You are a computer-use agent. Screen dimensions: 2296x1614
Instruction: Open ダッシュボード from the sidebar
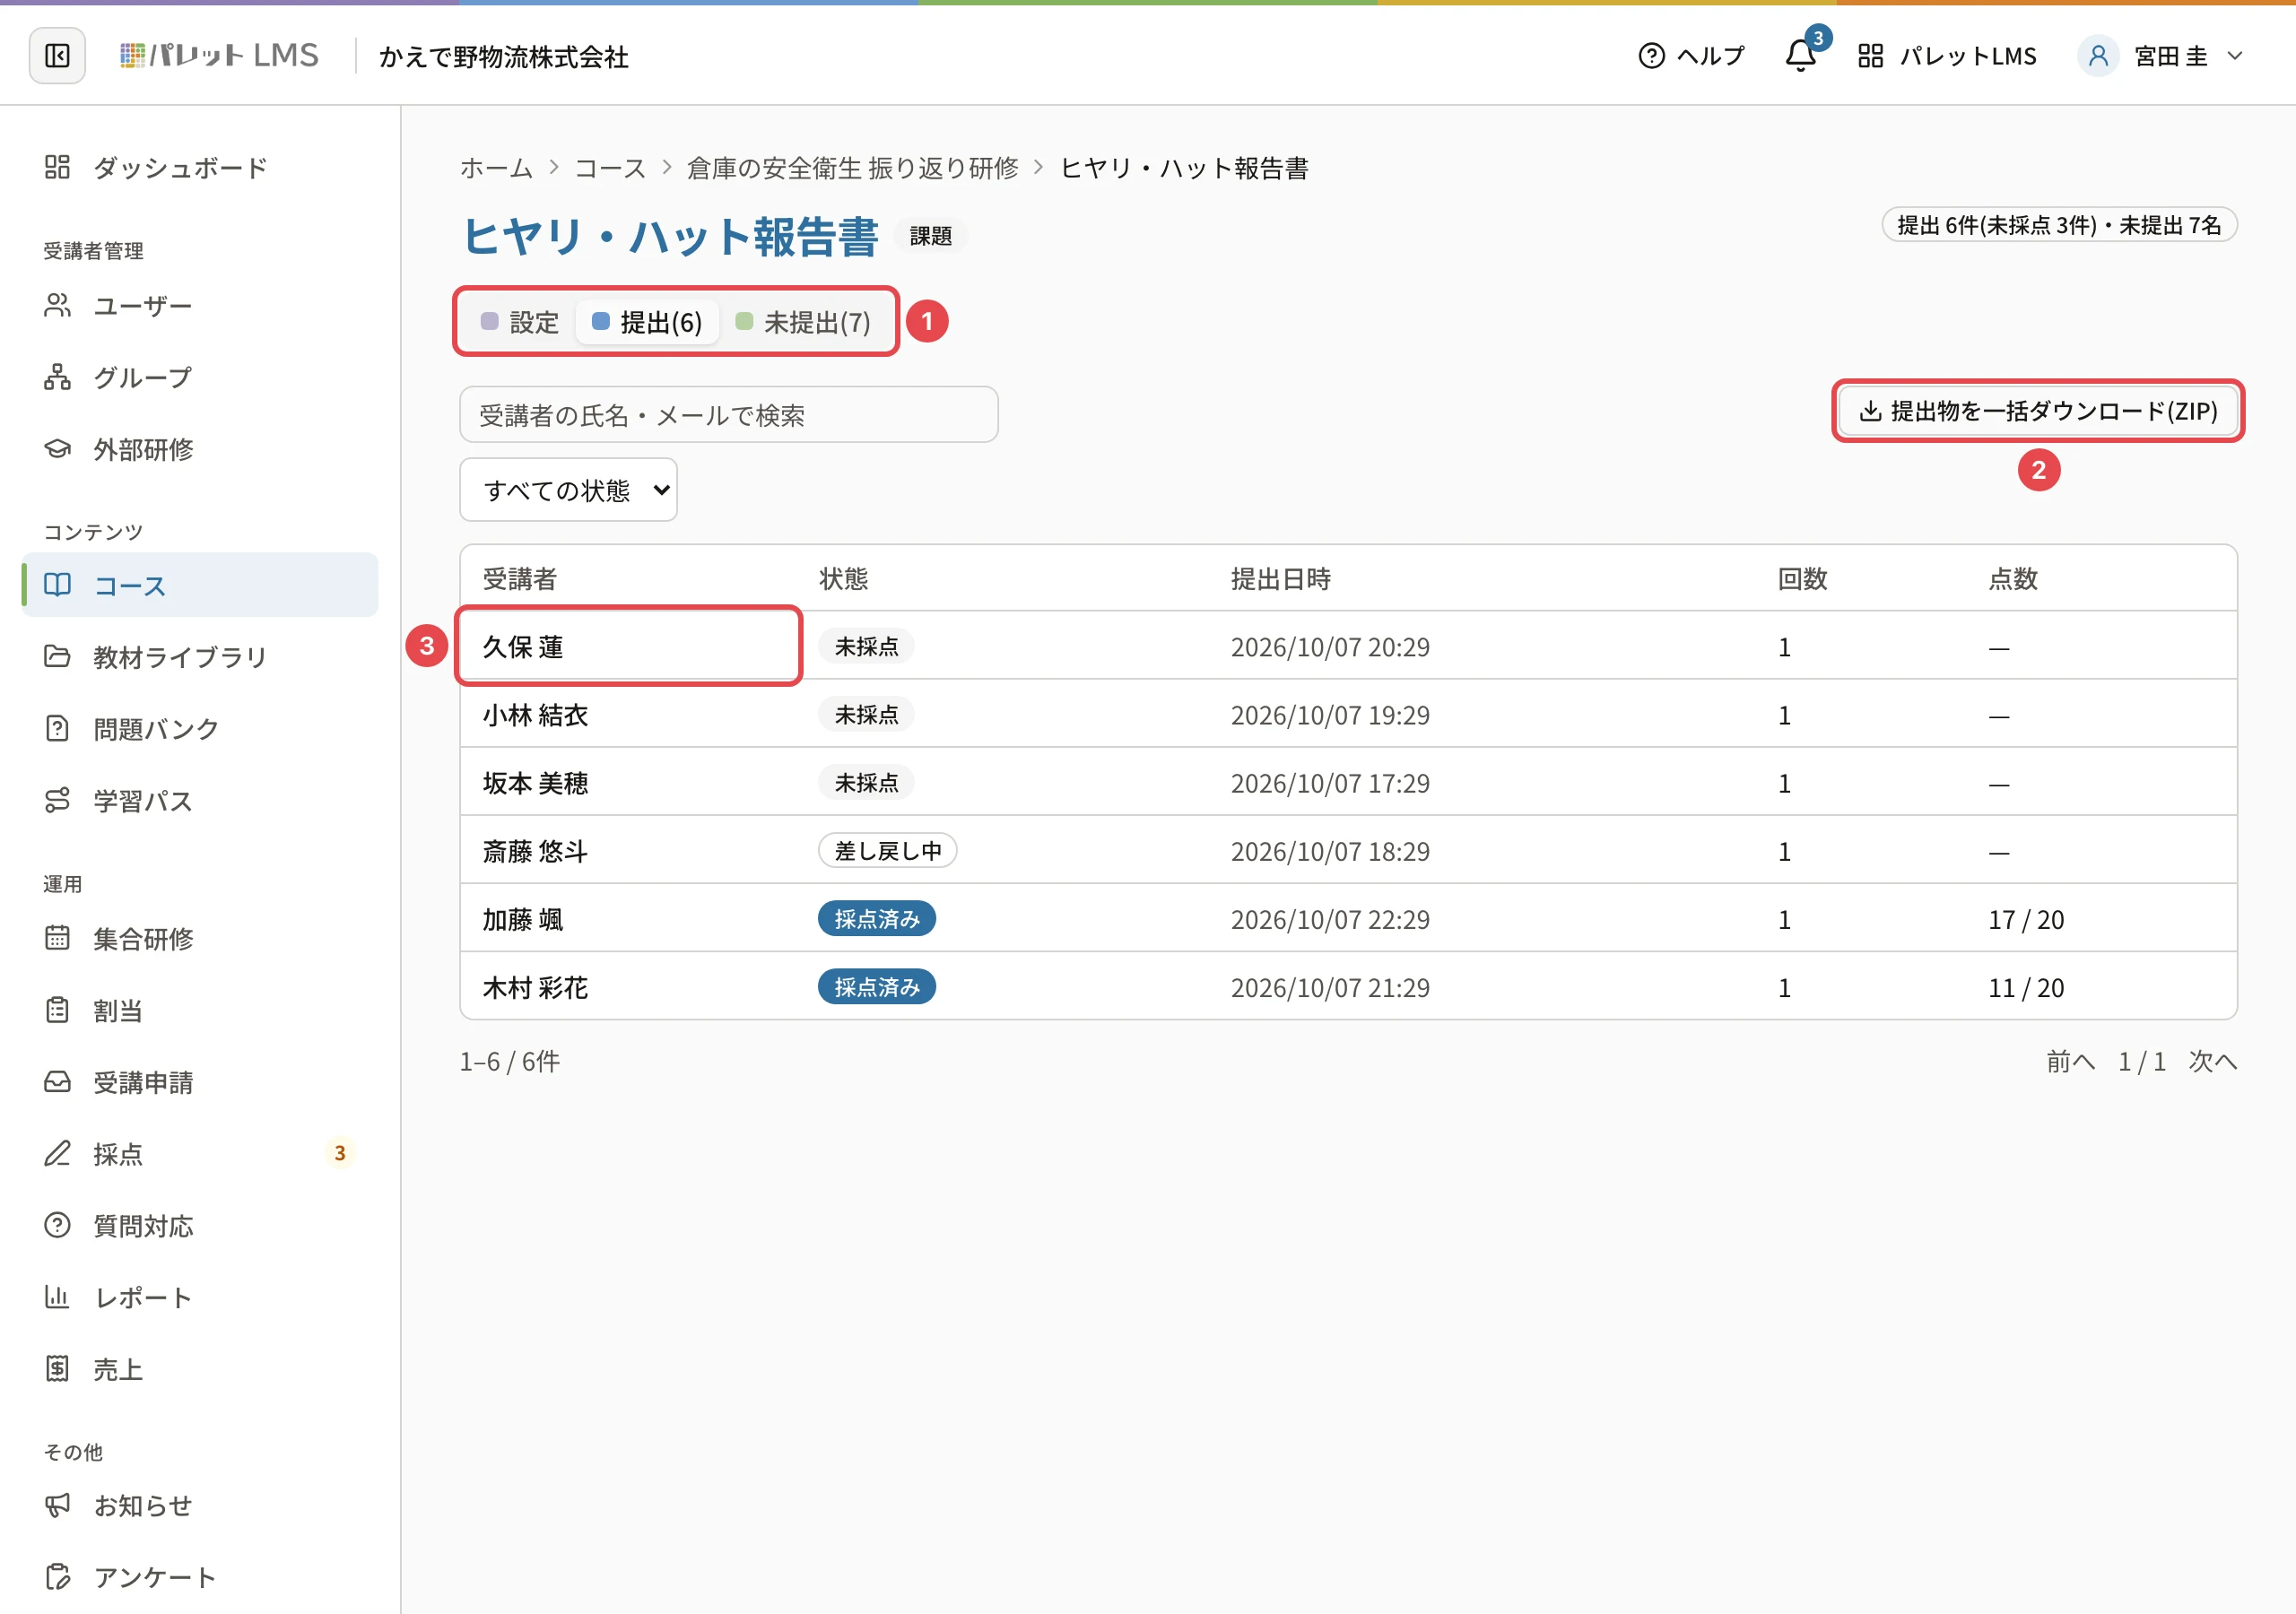[200, 167]
